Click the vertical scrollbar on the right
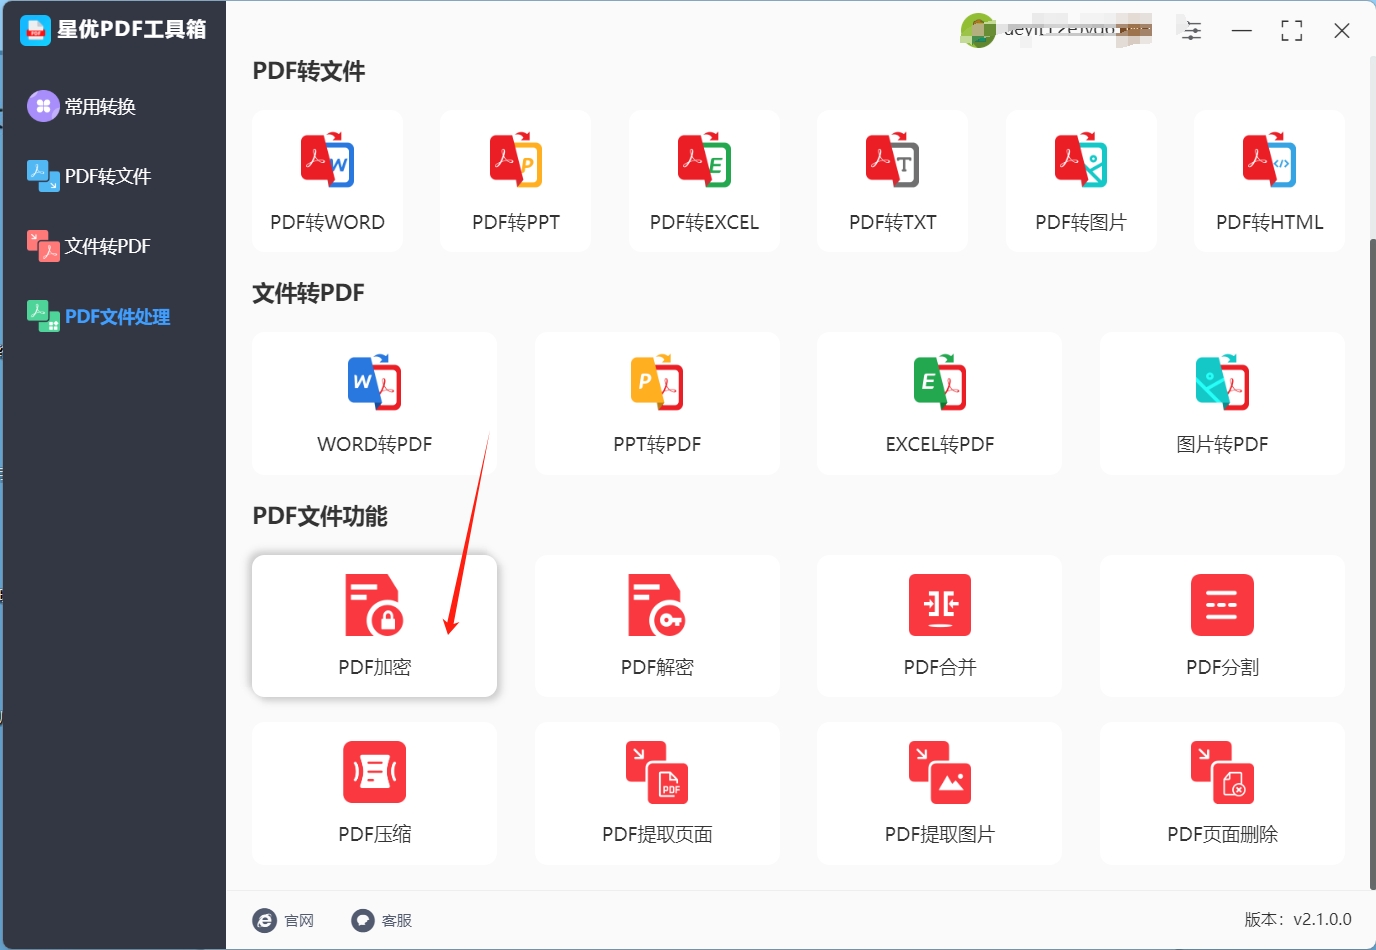This screenshot has width=1376, height=950. click(x=1372, y=563)
